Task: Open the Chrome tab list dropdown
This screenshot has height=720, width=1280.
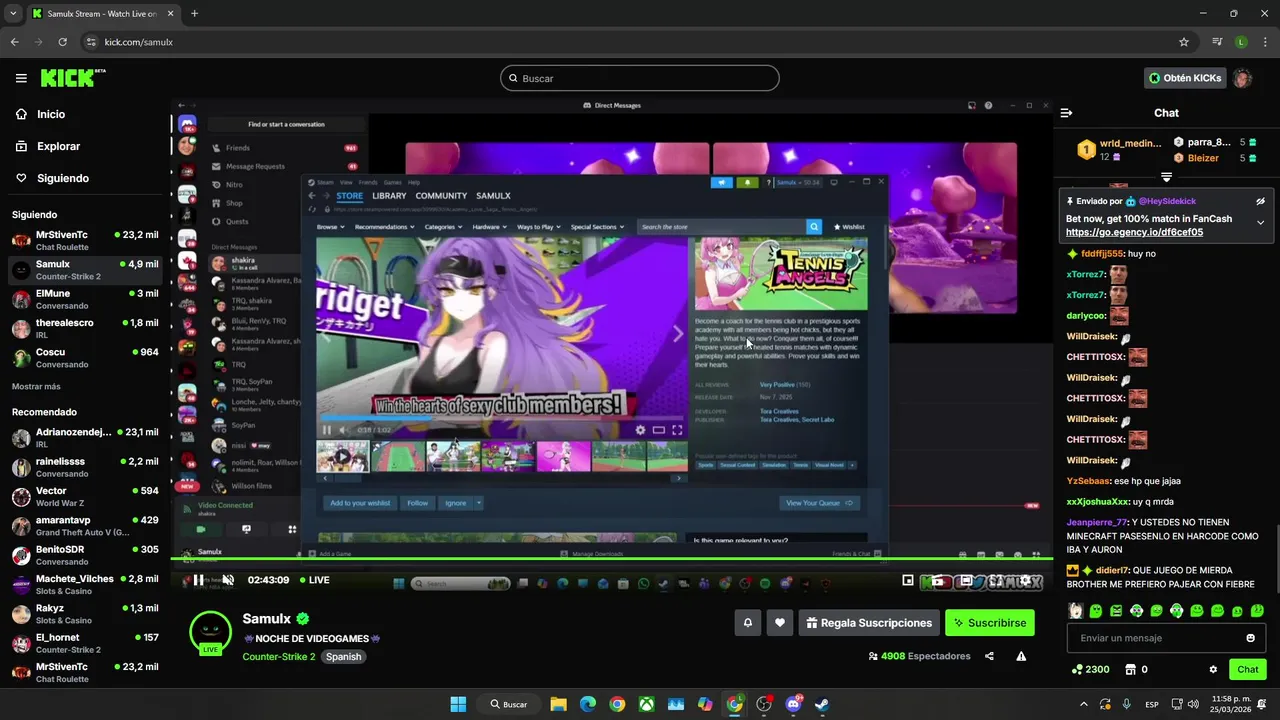Action: click(13, 14)
